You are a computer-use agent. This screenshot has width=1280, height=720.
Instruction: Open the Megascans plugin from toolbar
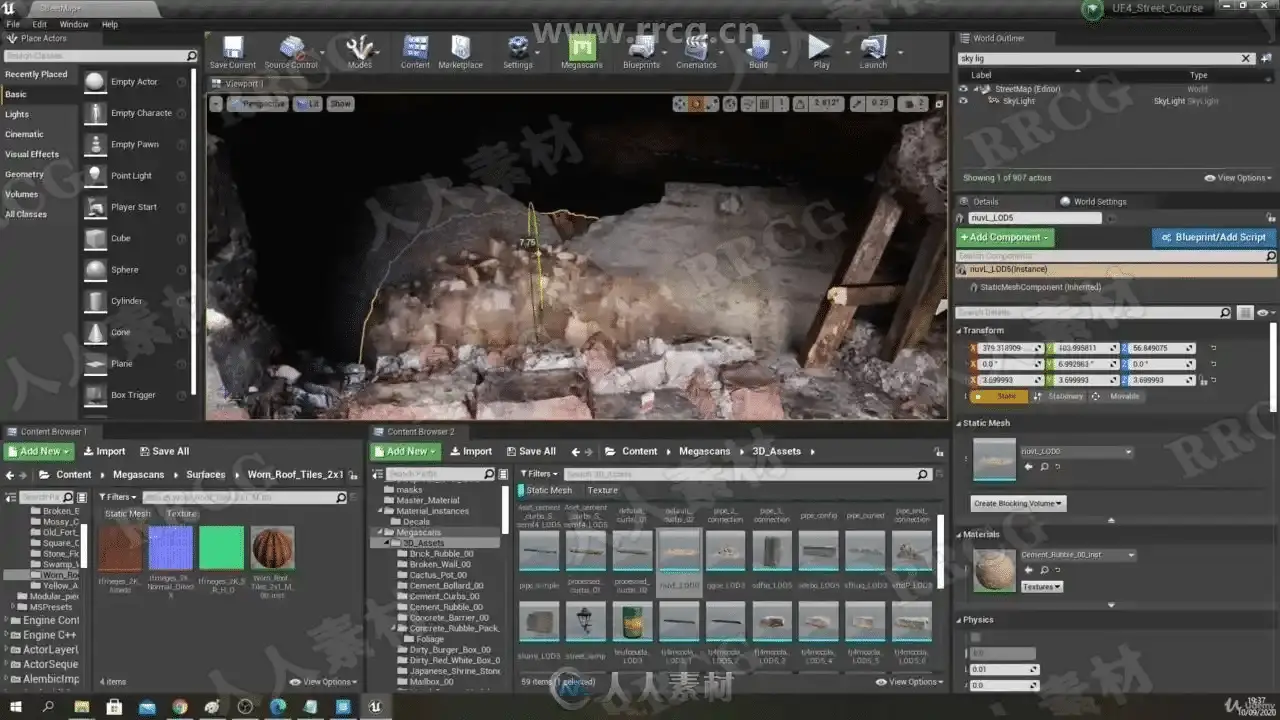tap(582, 48)
